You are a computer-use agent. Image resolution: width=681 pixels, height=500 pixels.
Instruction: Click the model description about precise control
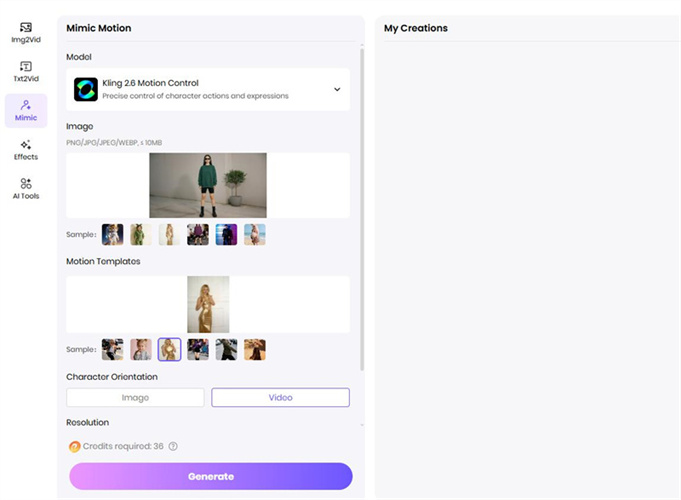pyautogui.click(x=195, y=96)
